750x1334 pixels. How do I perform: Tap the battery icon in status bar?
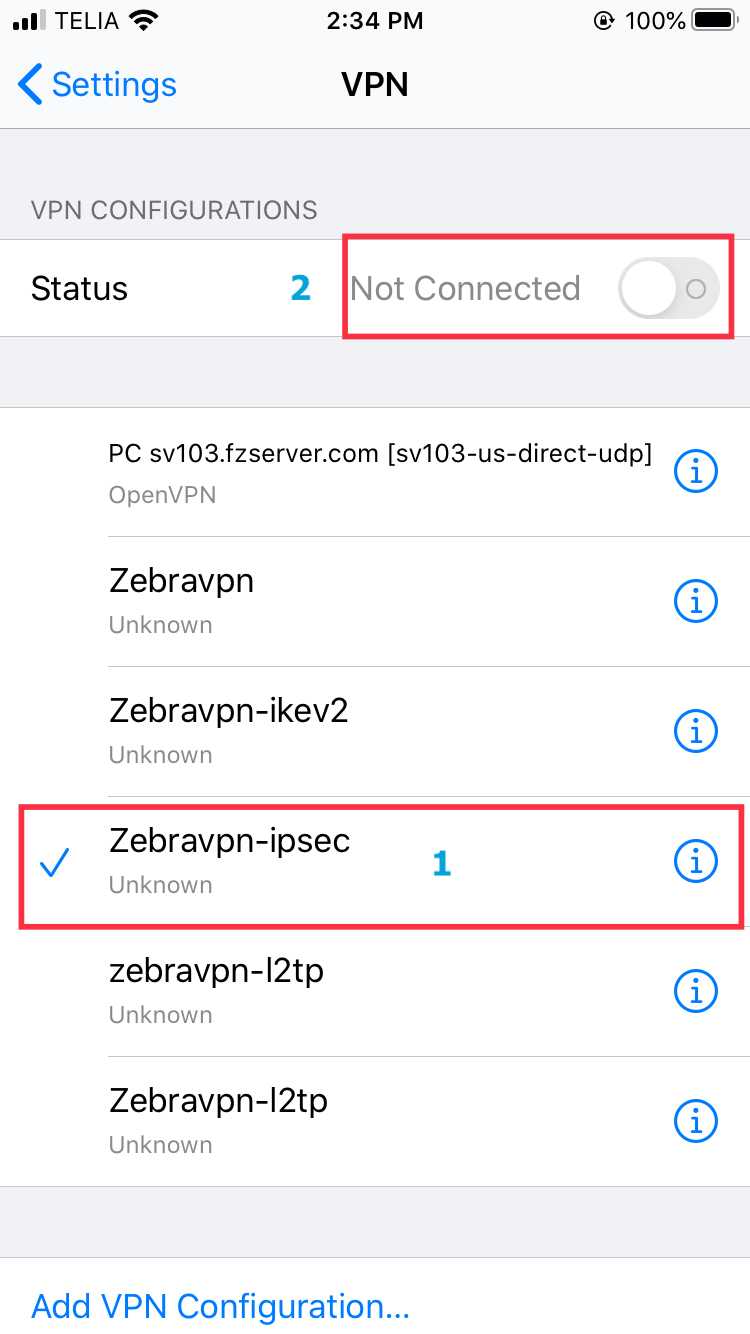pyautogui.click(x=716, y=21)
